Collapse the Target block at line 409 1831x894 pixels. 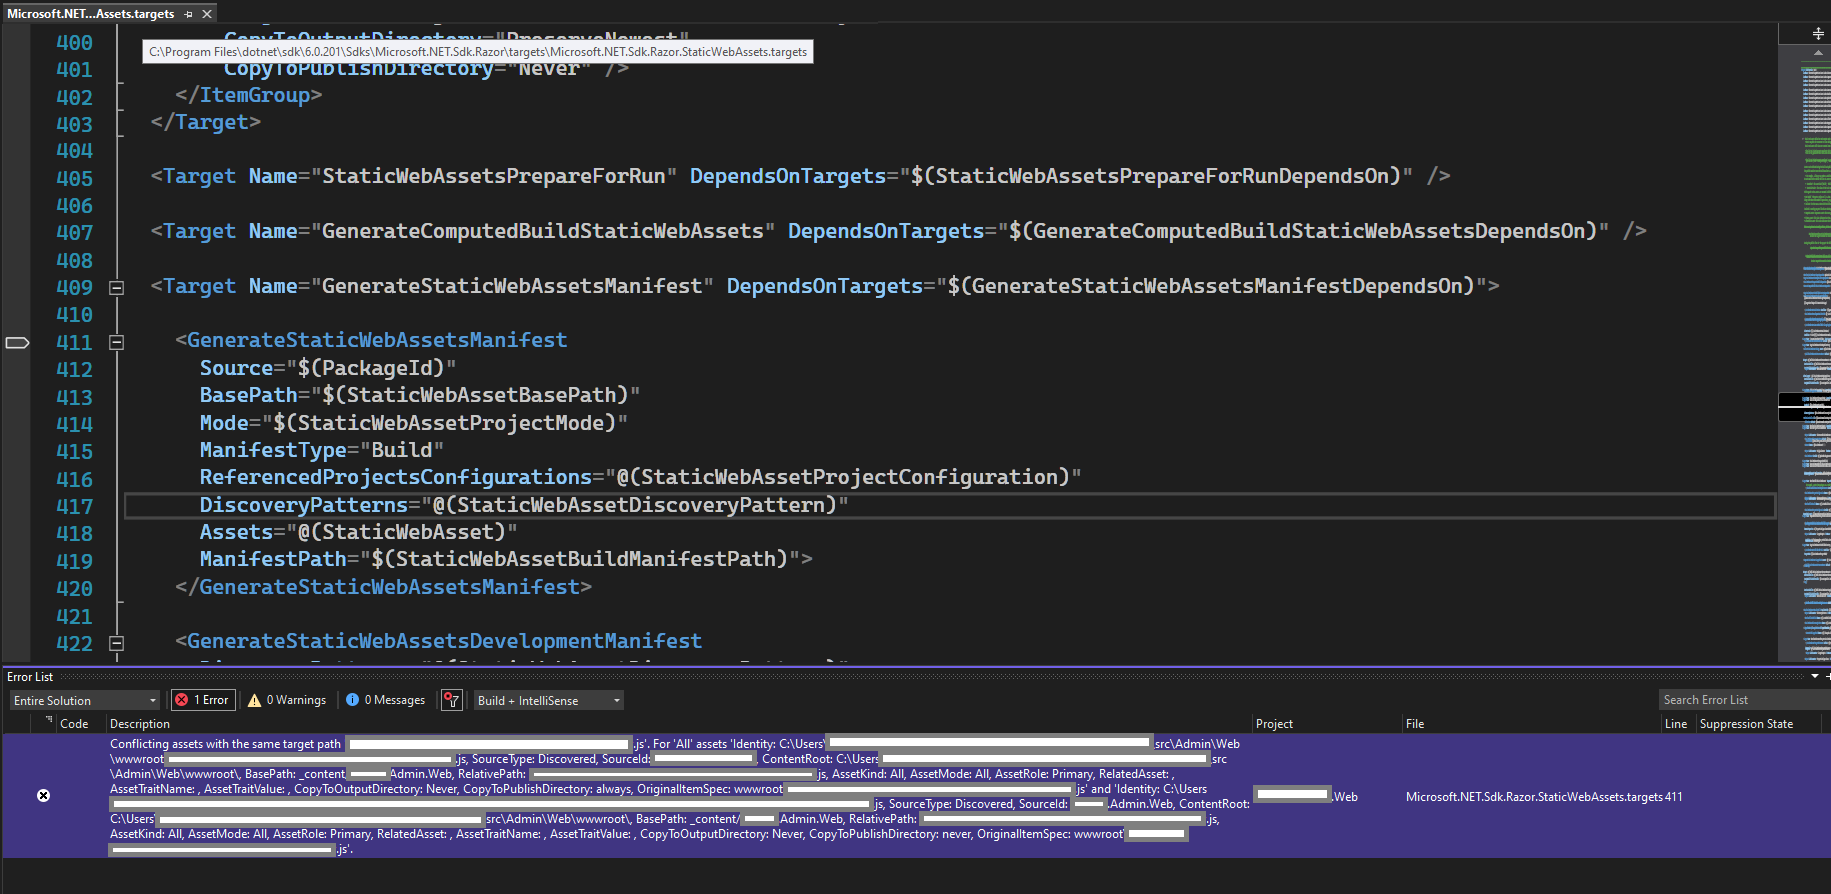pyautogui.click(x=116, y=288)
